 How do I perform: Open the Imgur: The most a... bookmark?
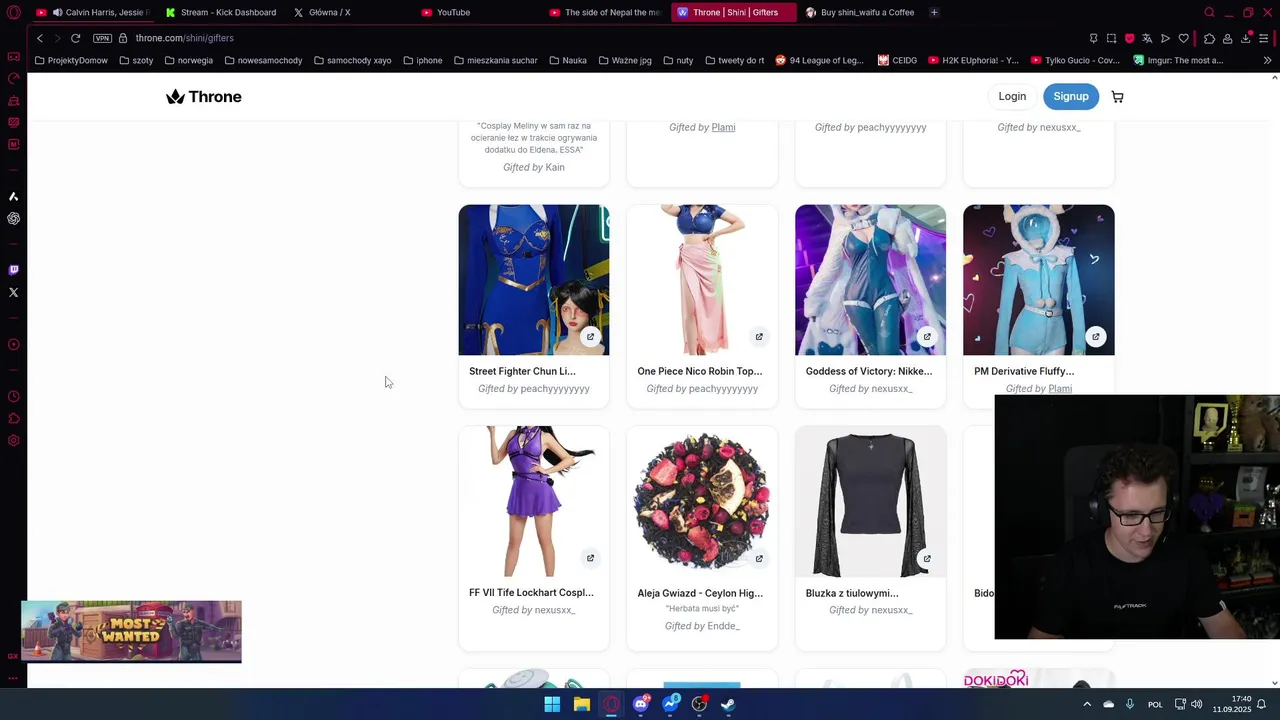click(x=1178, y=60)
